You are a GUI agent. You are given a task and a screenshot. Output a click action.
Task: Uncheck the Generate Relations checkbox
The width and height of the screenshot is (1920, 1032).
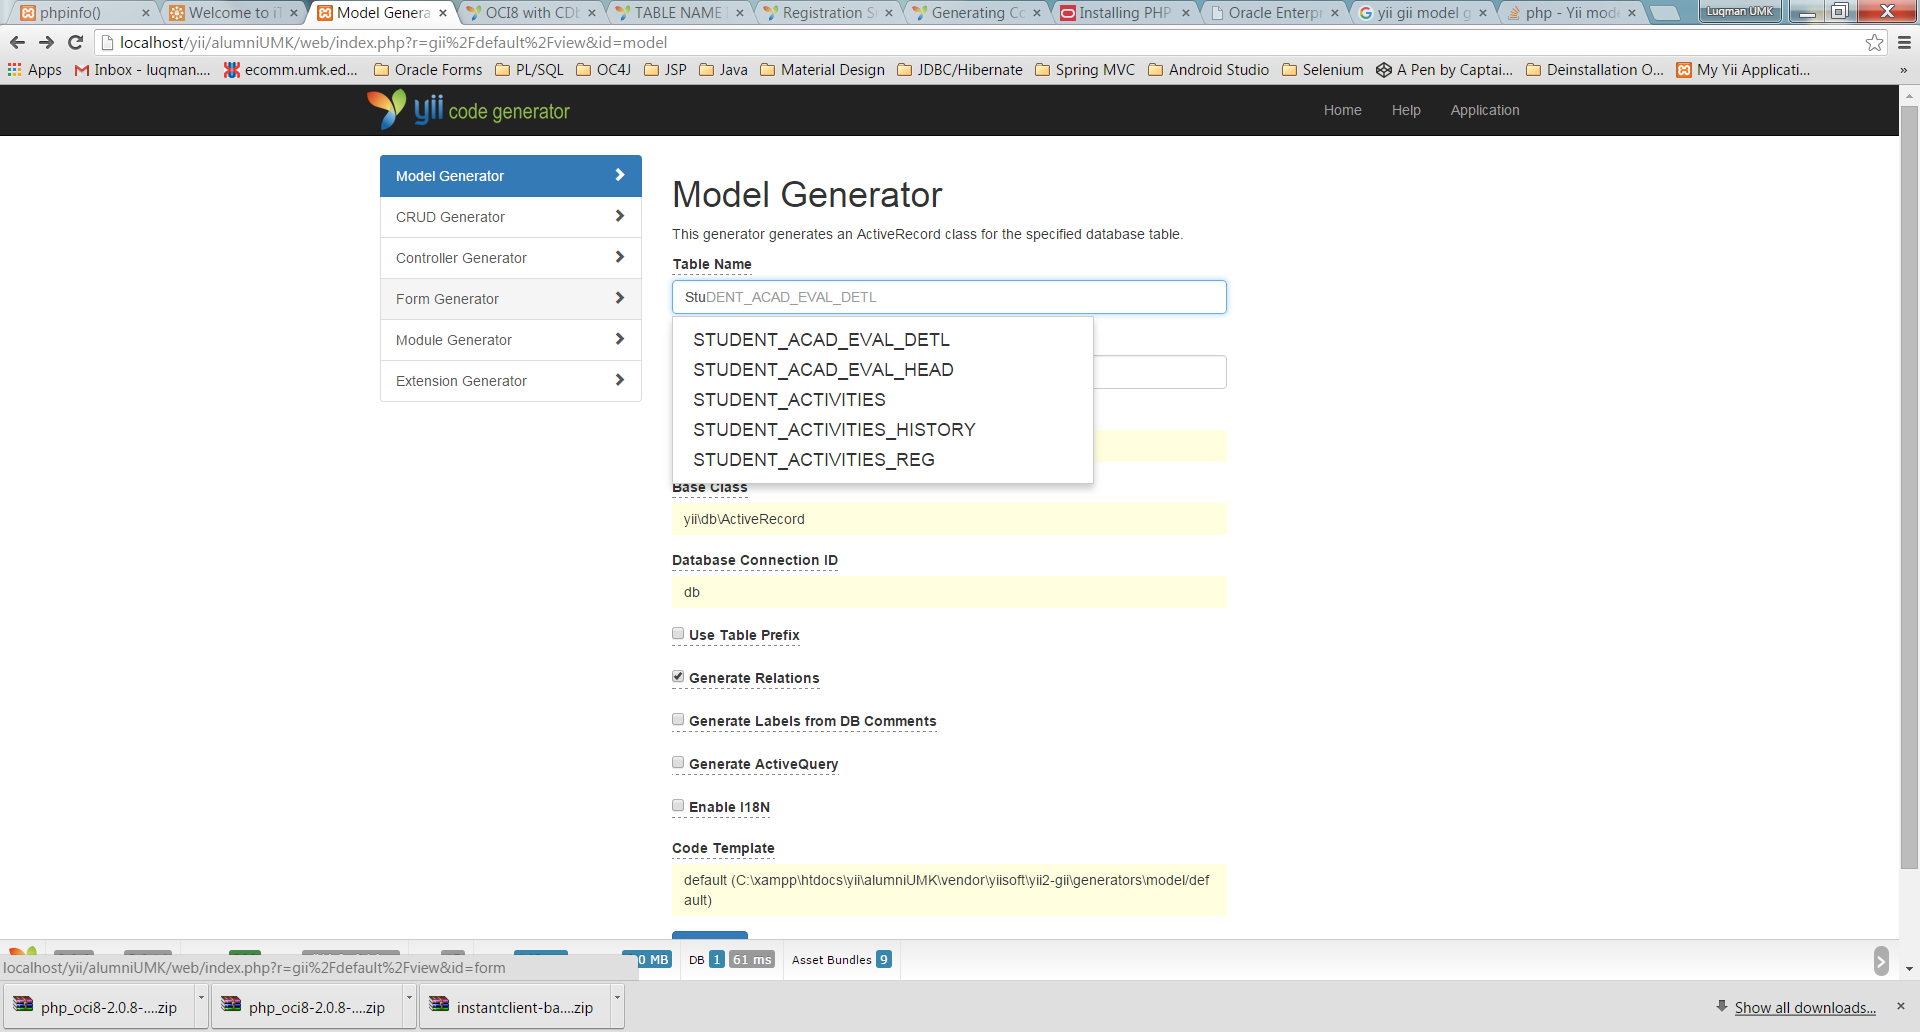[x=678, y=675]
